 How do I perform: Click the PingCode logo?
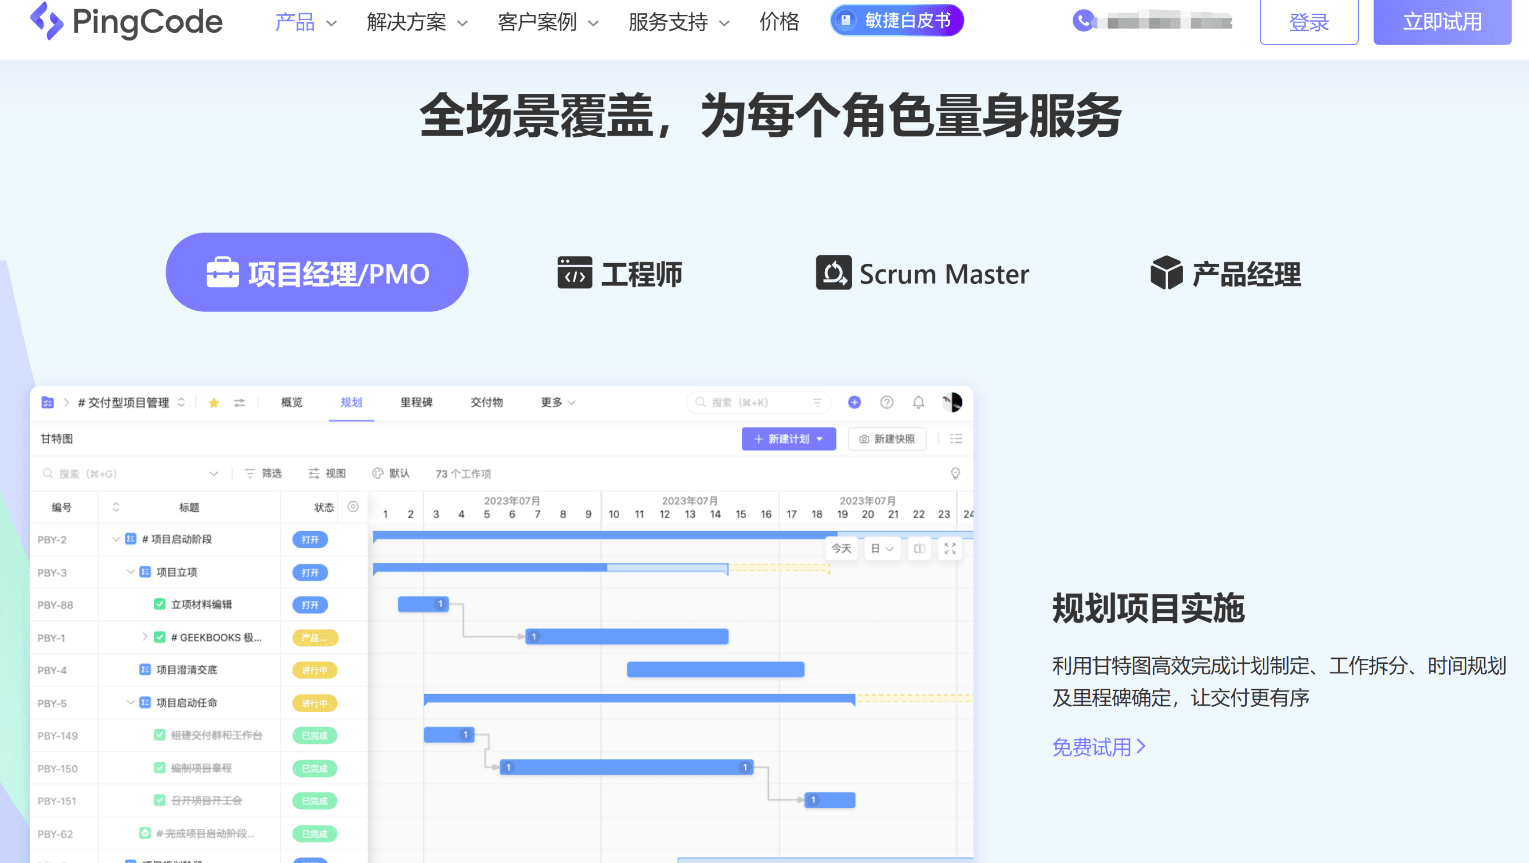click(x=127, y=21)
